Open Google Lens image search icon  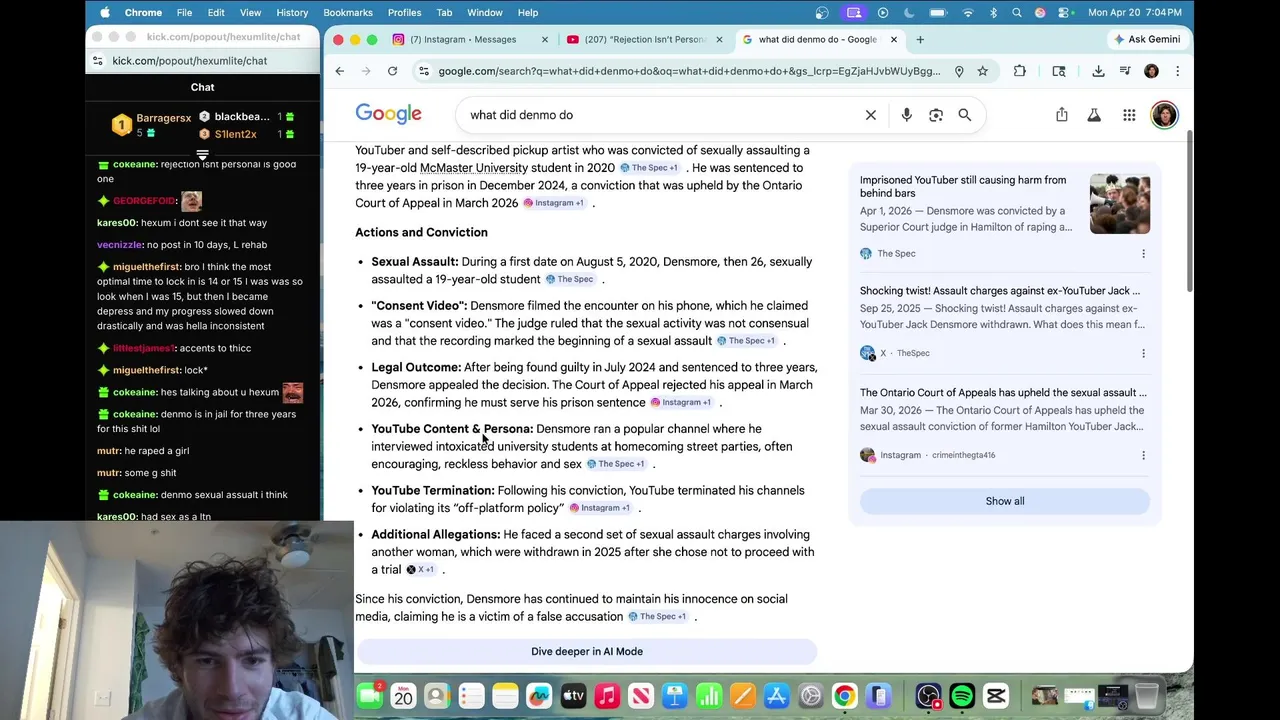(x=936, y=115)
